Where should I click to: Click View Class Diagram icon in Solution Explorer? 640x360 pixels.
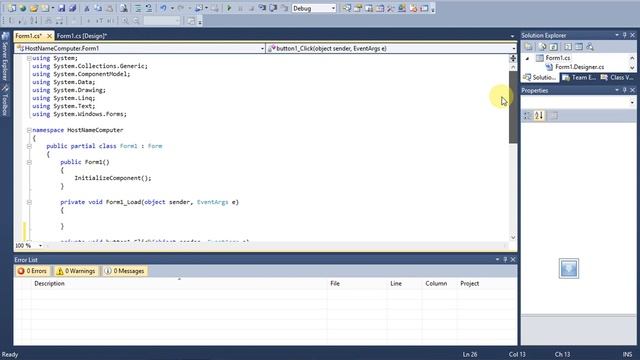[590, 47]
